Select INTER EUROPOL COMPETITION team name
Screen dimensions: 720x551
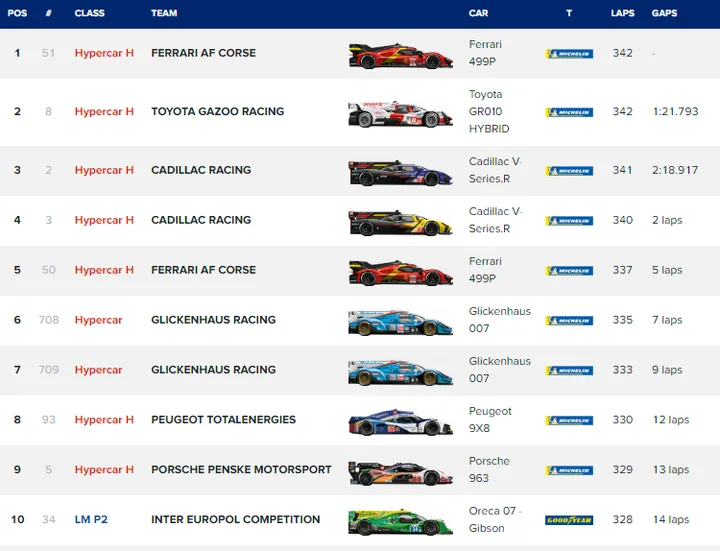coord(236,519)
